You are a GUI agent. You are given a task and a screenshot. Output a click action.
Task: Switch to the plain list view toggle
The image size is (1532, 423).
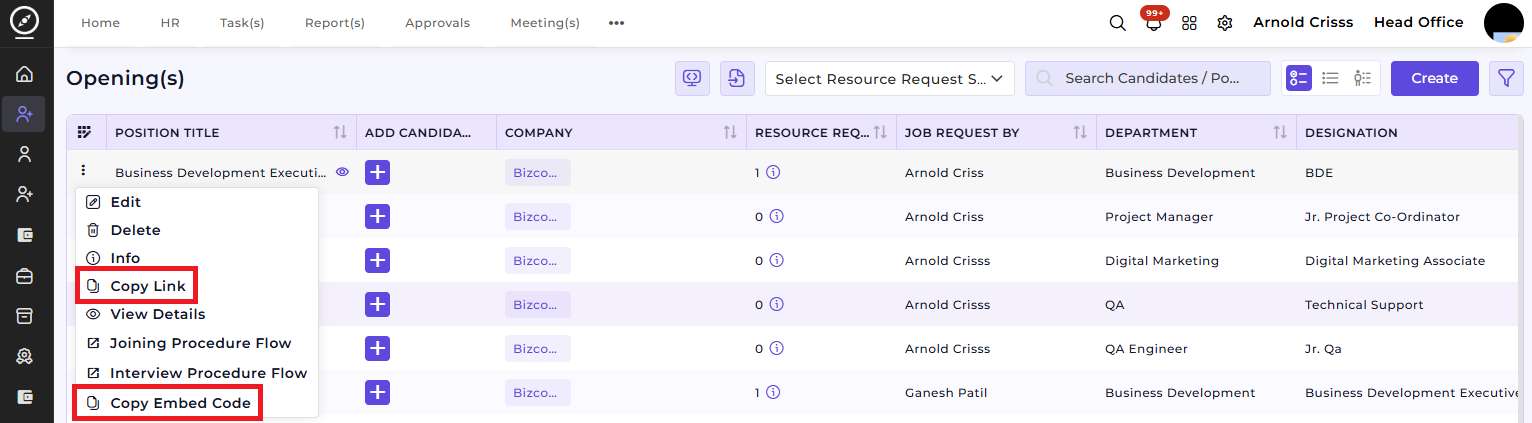click(x=1330, y=78)
